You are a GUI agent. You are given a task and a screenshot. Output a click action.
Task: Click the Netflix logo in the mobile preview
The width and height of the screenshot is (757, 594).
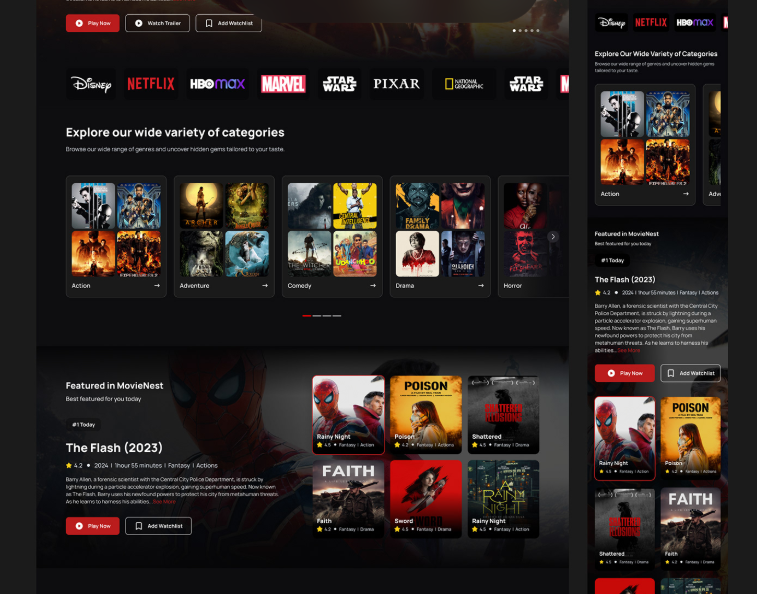coord(651,22)
